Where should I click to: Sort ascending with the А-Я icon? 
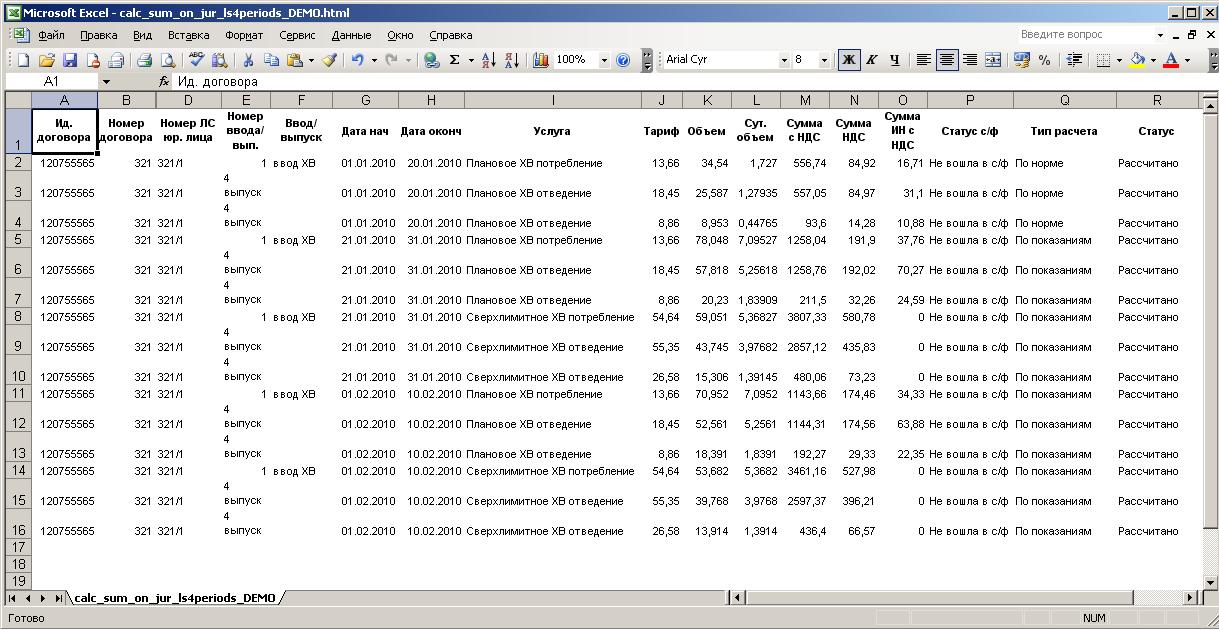coord(488,60)
